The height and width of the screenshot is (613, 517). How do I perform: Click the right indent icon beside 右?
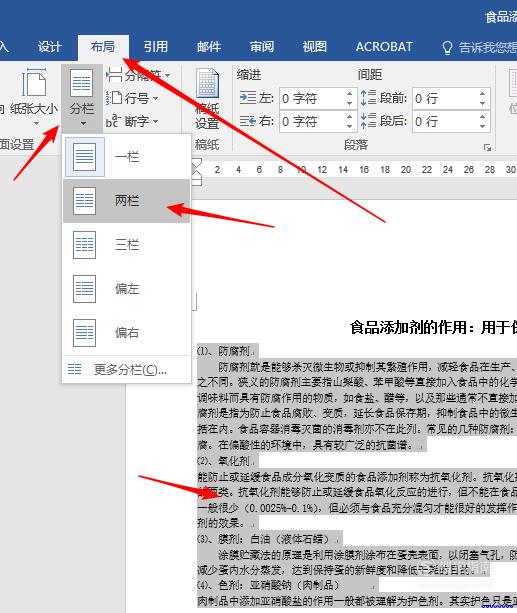pos(248,121)
